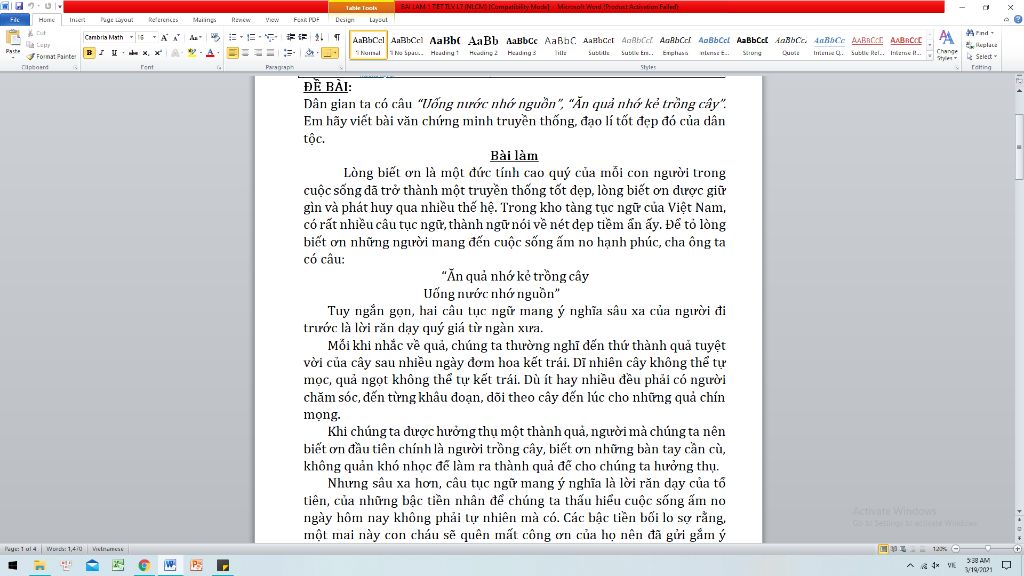Click the Zoom percentage level
The height and width of the screenshot is (576, 1024).
pyautogui.click(x=940, y=549)
